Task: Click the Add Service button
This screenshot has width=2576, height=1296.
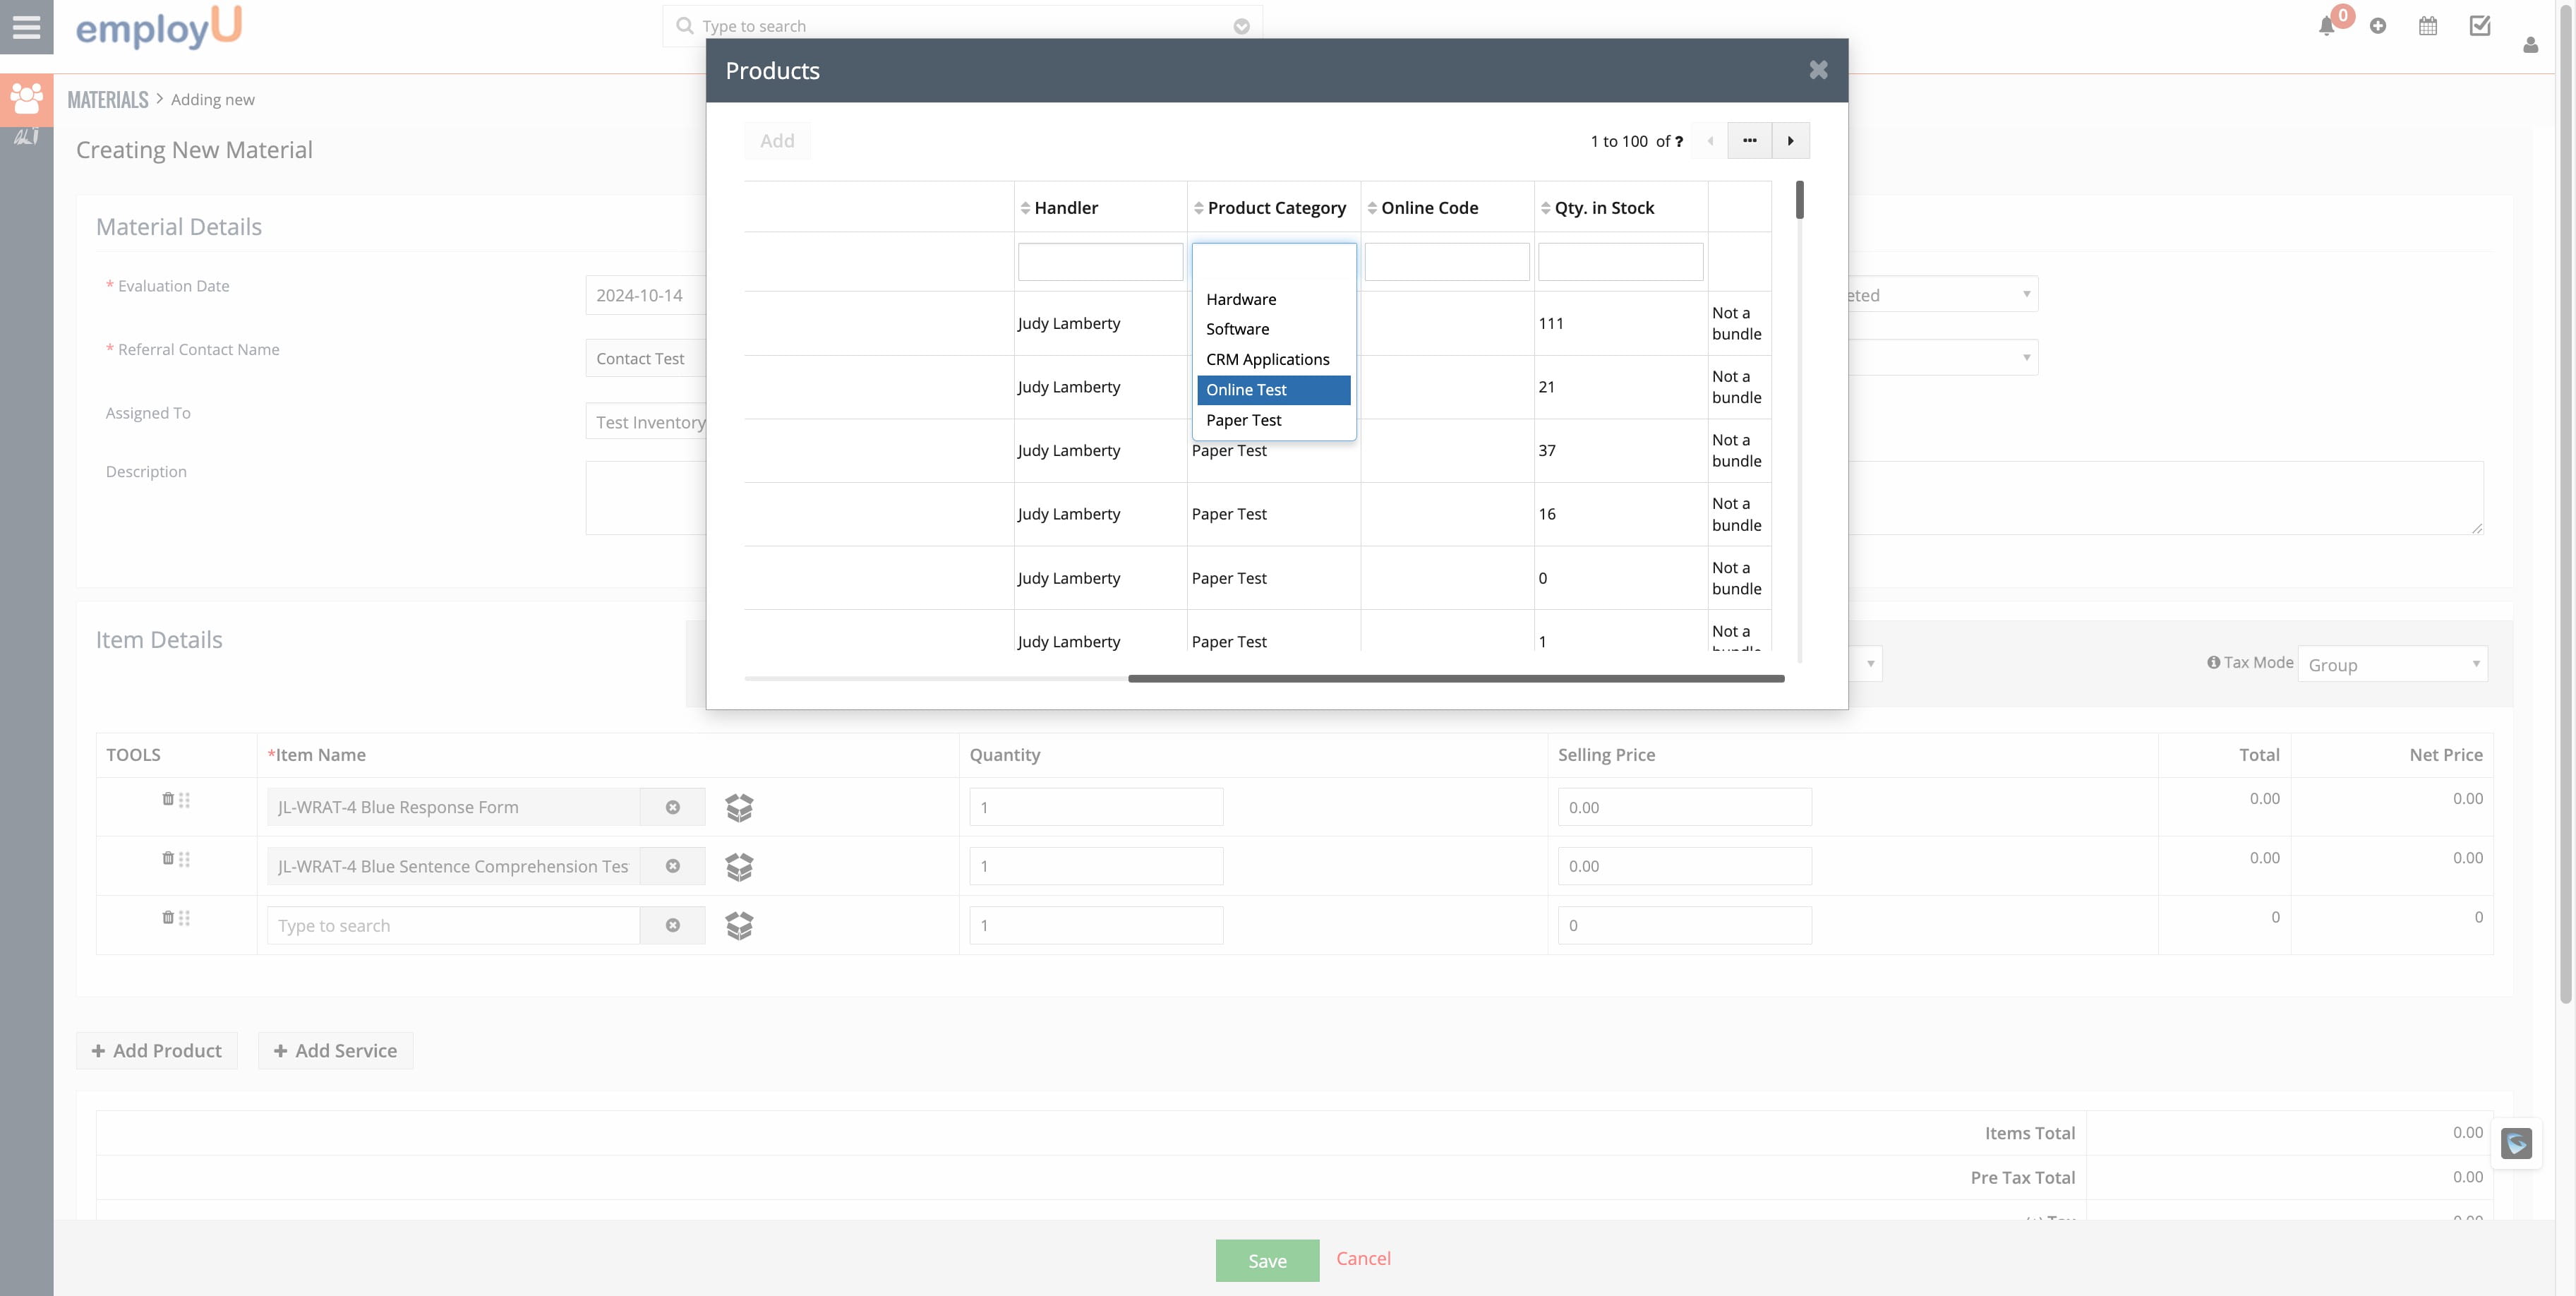Action: pos(336,1051)
